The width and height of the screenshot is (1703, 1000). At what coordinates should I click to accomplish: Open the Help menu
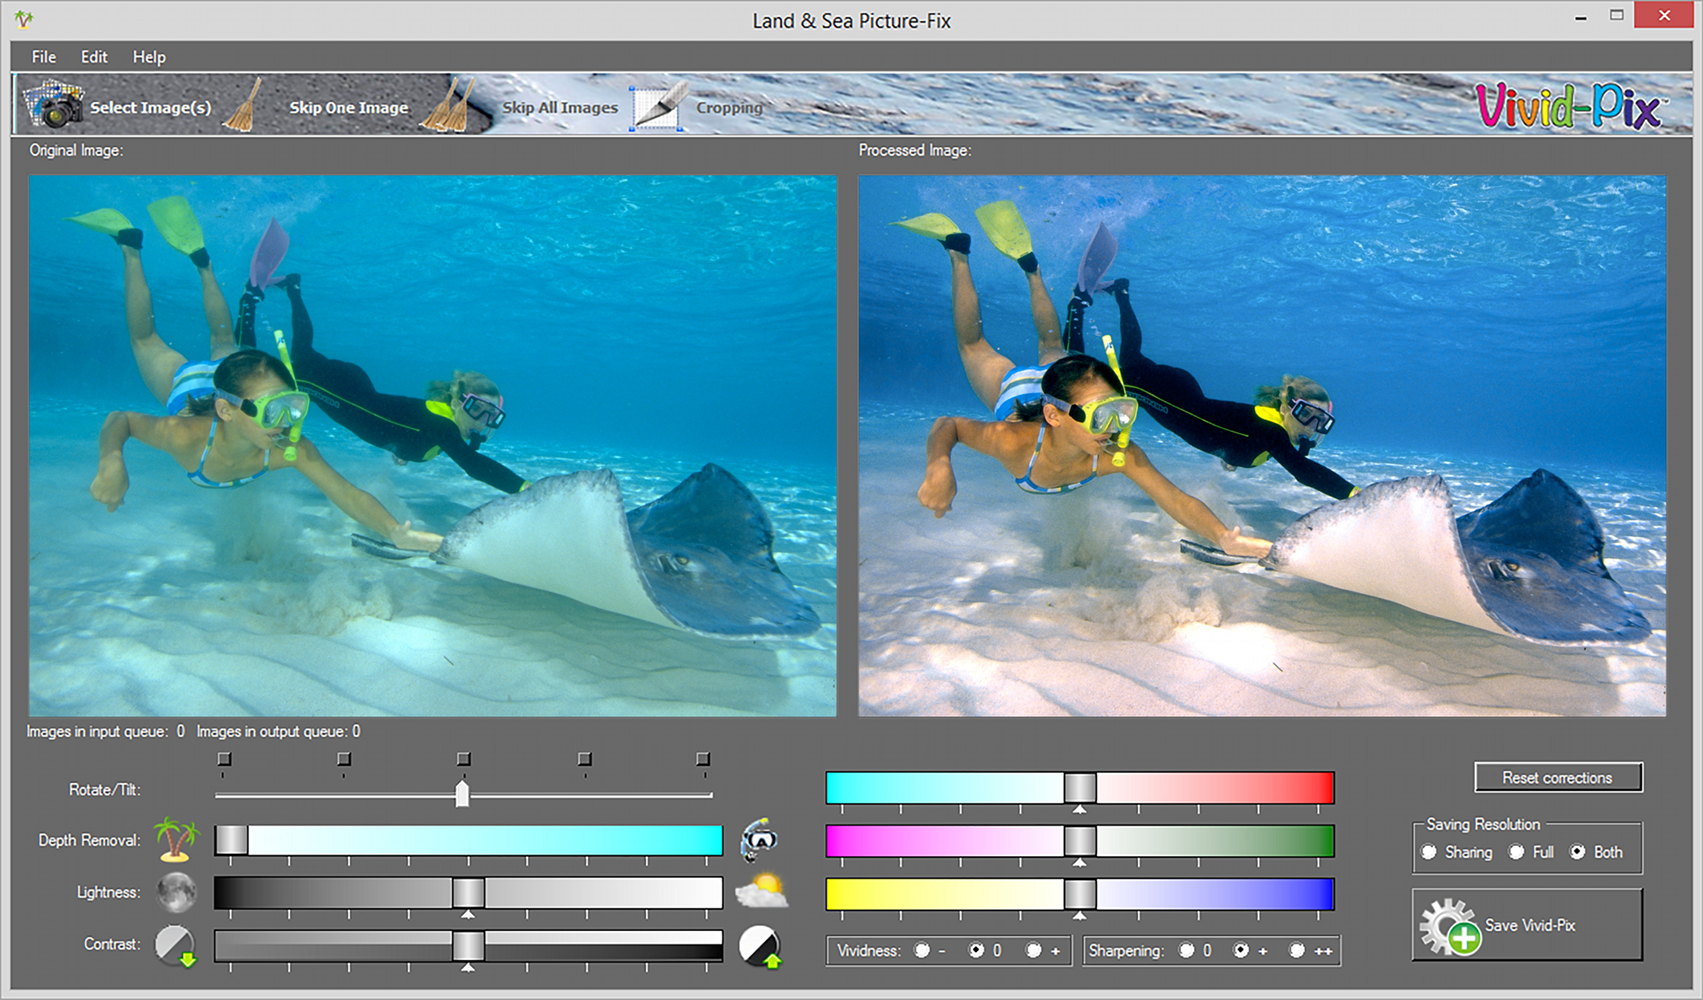(149, 57)
